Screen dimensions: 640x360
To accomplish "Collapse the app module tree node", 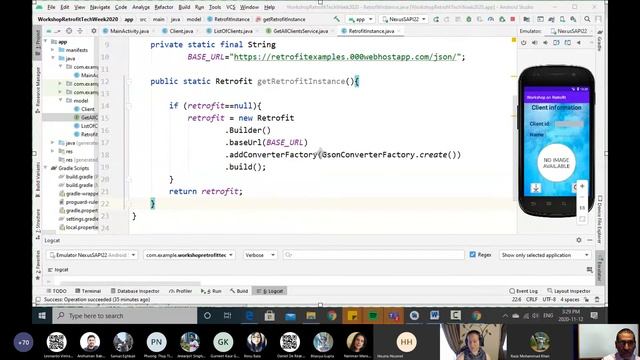I will pyautogui.click(x=46, y=42).
